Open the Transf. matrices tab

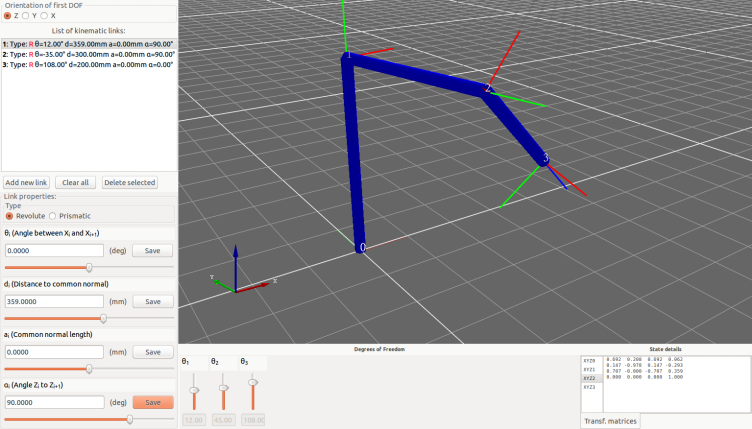(x=610, y=422)
